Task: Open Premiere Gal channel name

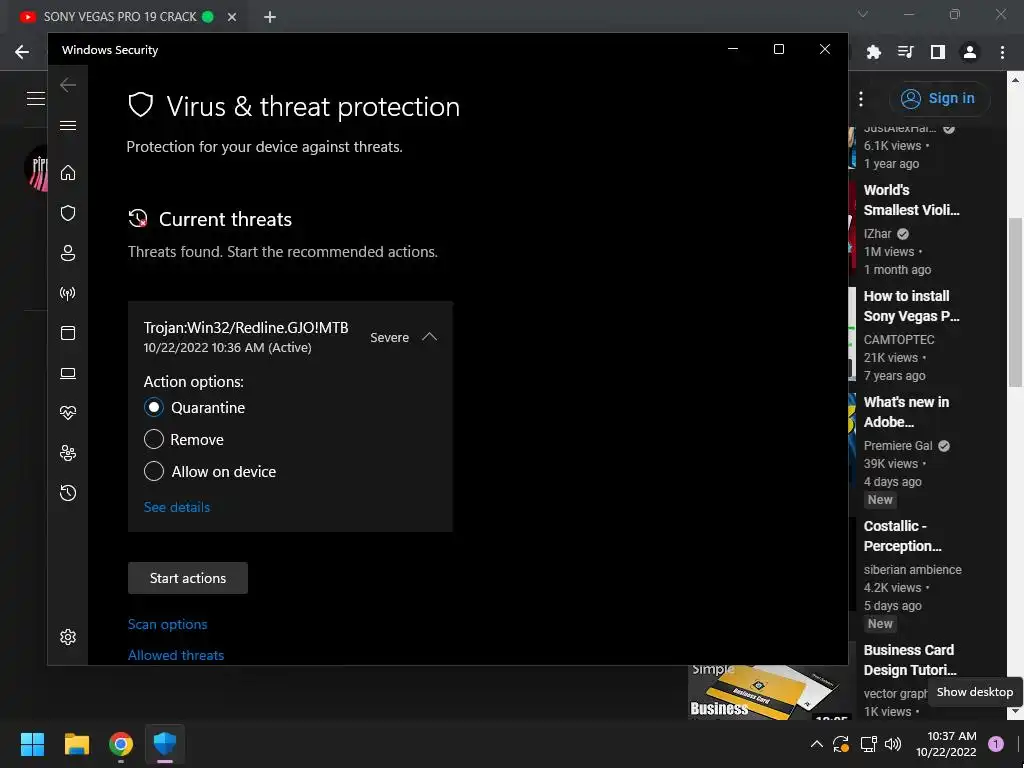Action: coord(898,445)
